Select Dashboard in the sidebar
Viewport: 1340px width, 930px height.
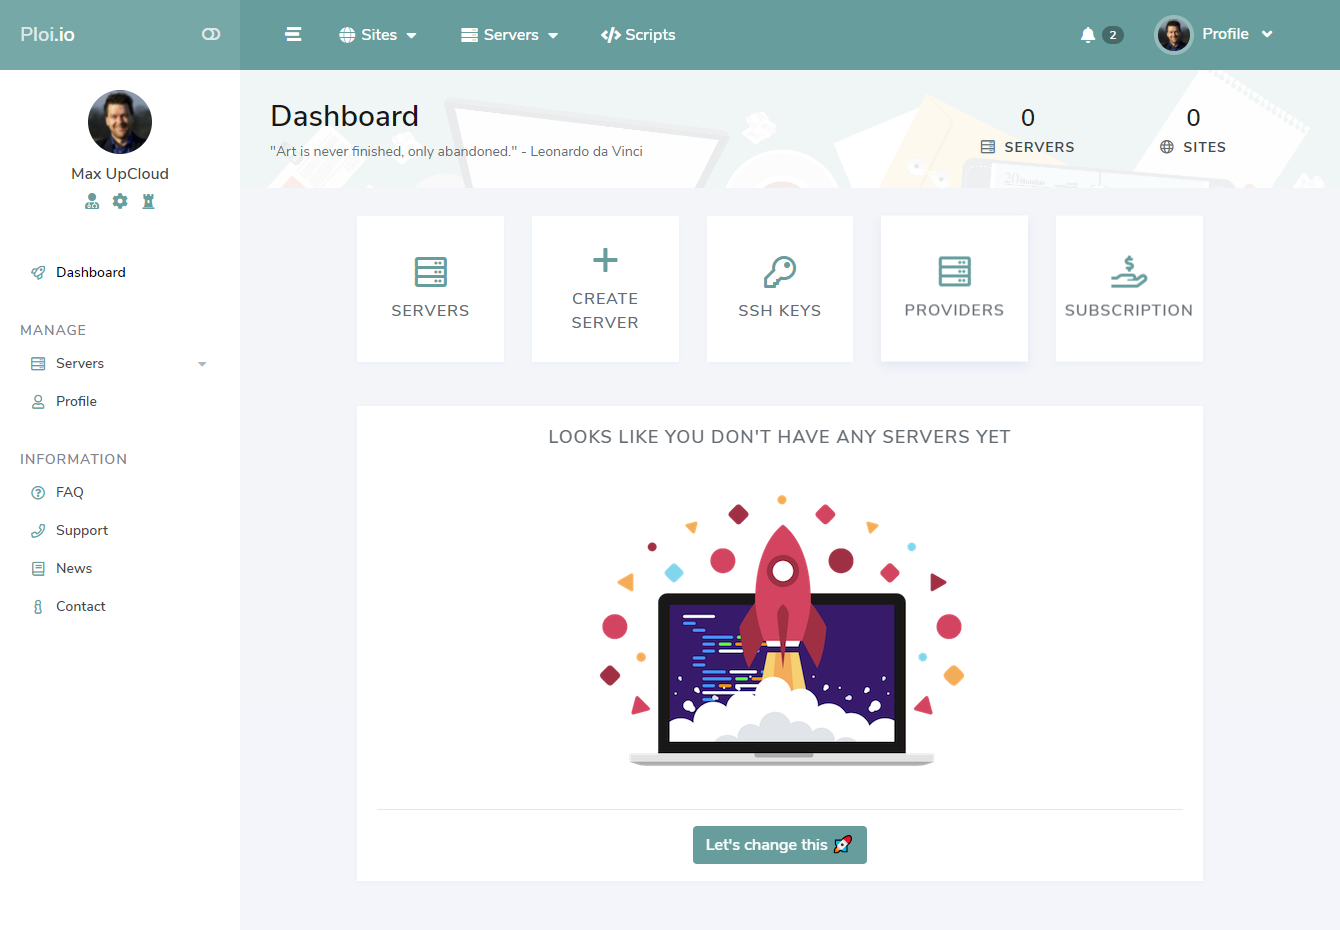pos(90,272)
